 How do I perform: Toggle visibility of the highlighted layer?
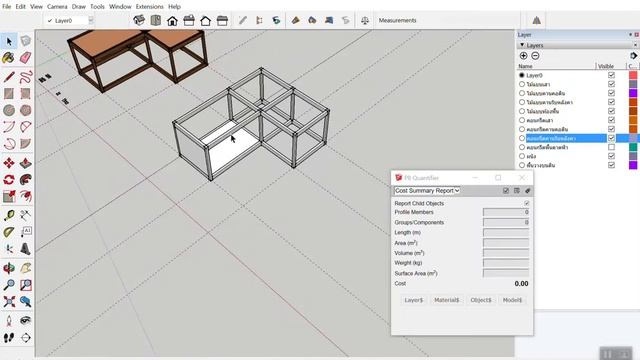611,138
